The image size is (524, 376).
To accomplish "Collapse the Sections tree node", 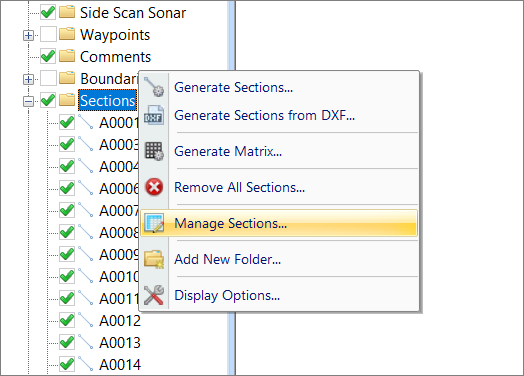I will [28, 101].
